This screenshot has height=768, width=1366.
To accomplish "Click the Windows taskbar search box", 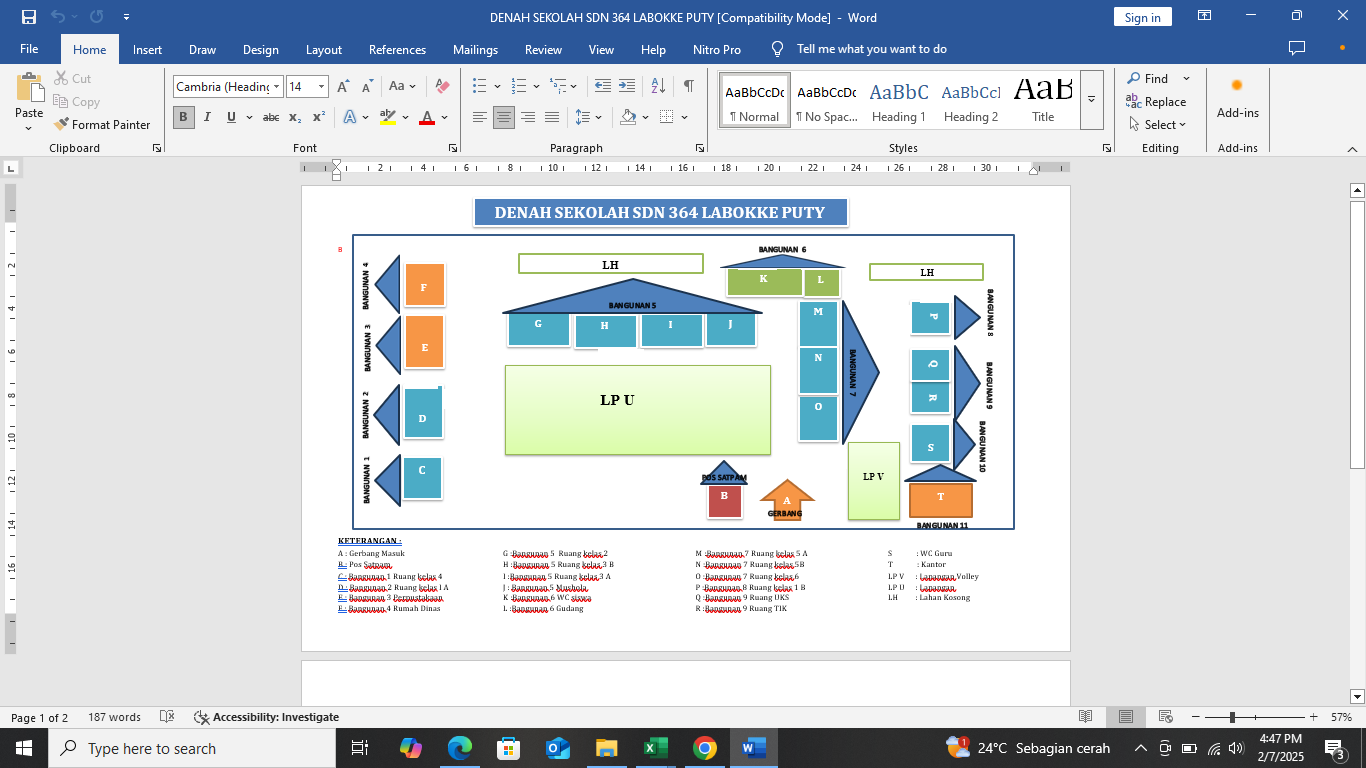I will tap(192, 748).
